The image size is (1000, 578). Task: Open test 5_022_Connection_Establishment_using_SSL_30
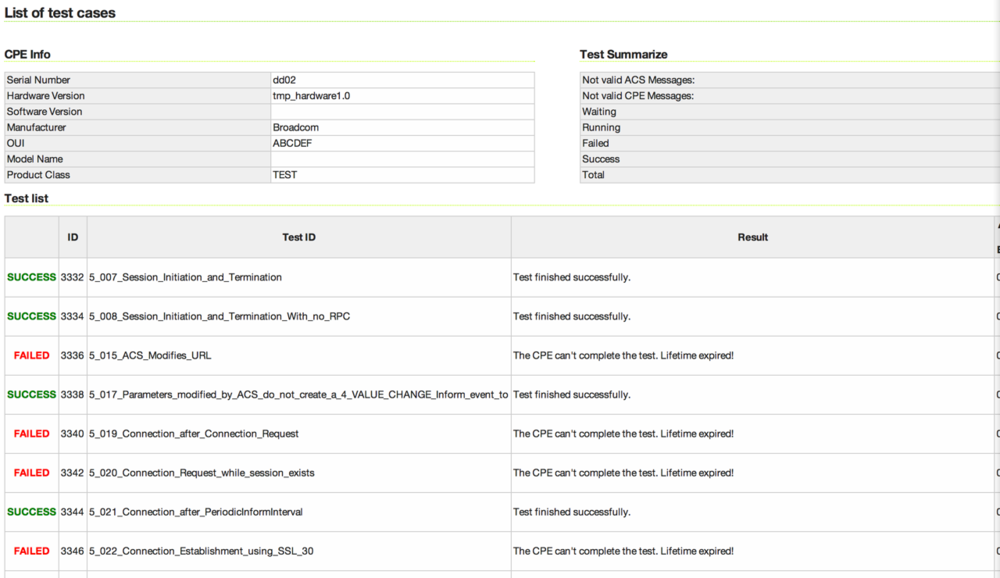(x=201, y=551)
